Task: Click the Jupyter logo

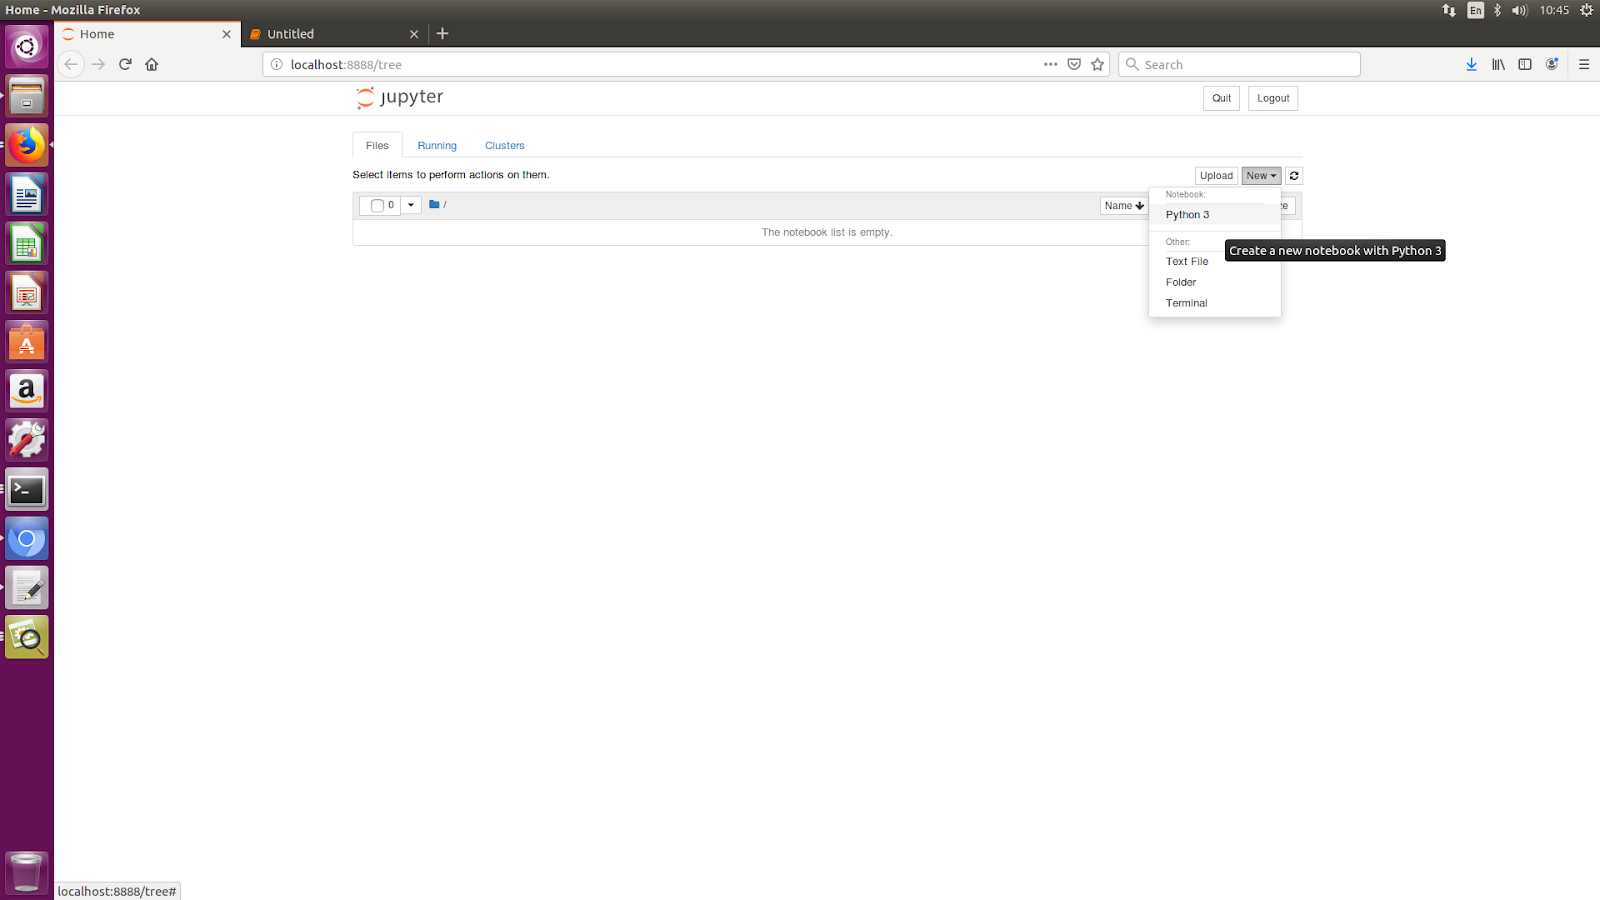Action: coord(399,97)
